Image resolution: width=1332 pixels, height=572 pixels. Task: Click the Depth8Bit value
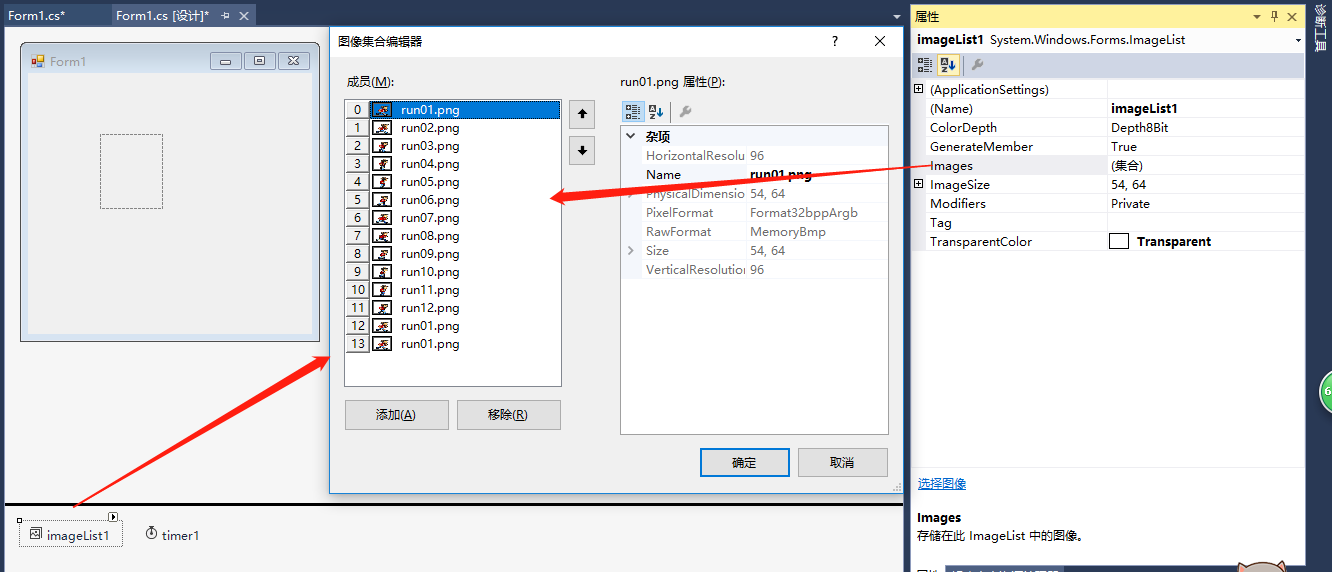coord(1140,127)
